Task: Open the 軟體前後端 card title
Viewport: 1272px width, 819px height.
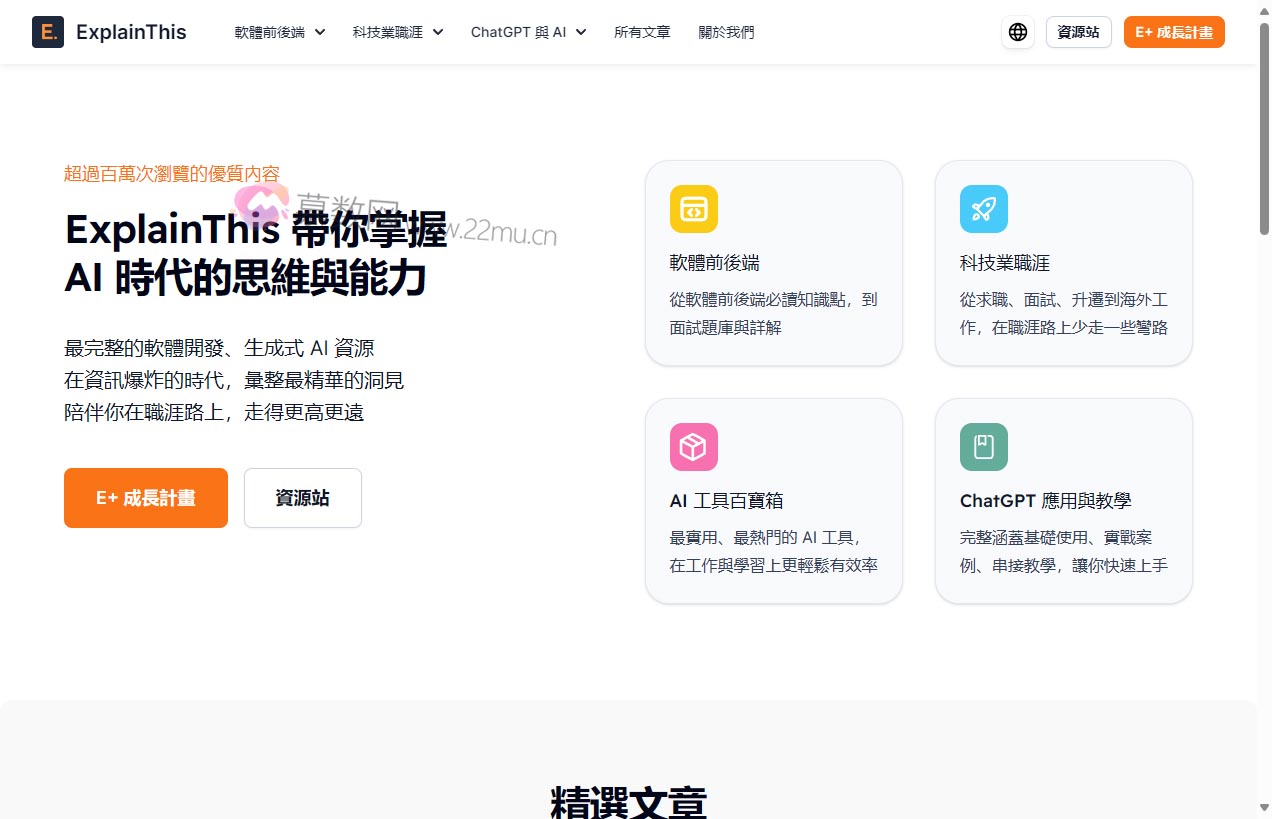Action: tap(714, 263)
